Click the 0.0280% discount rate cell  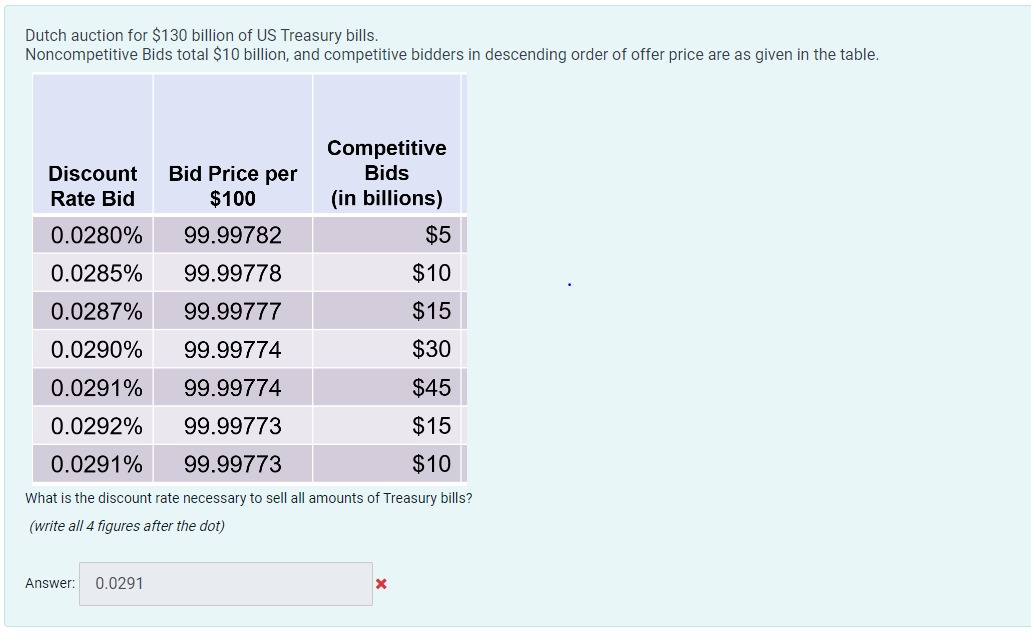click(x=92, y=234)
